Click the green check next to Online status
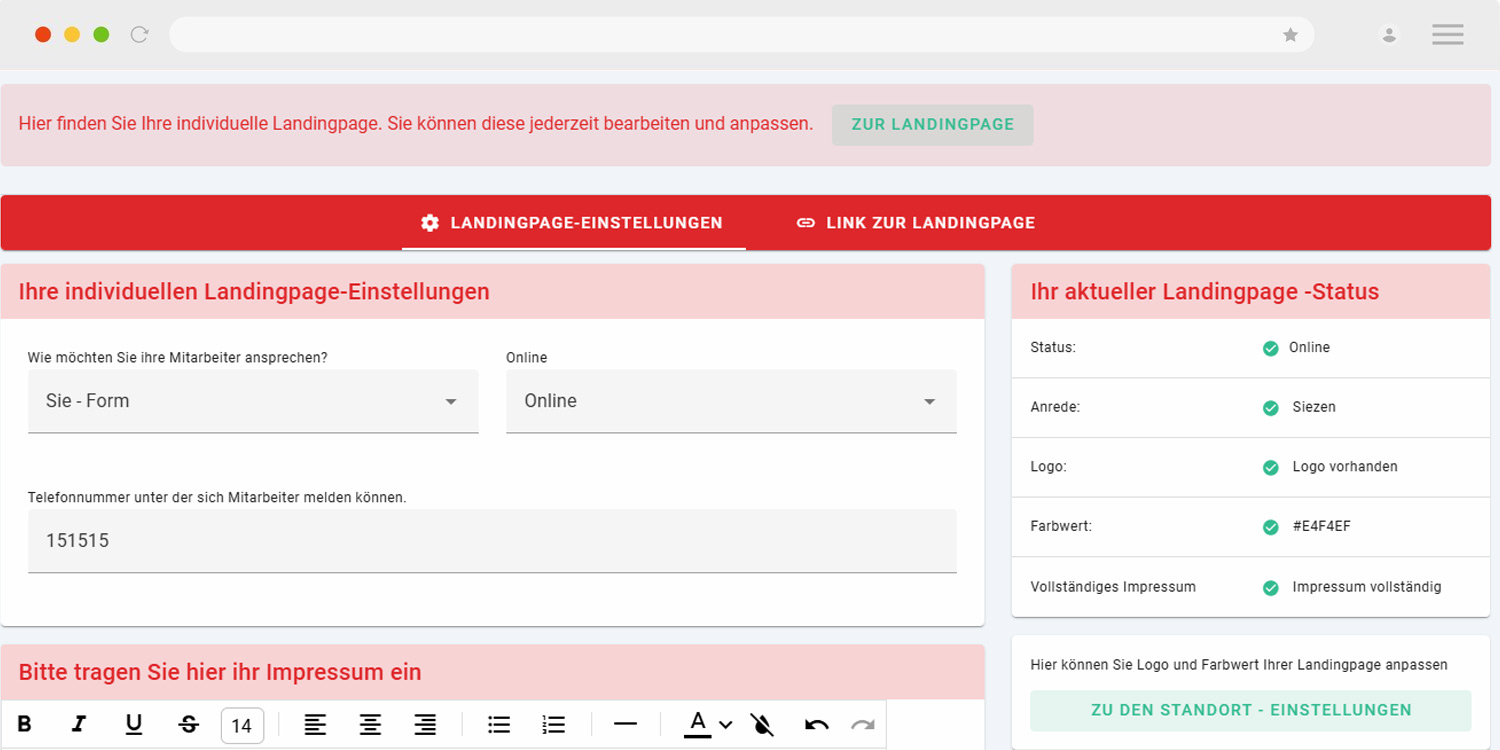1500x750 pixels. click(1271, 348)
